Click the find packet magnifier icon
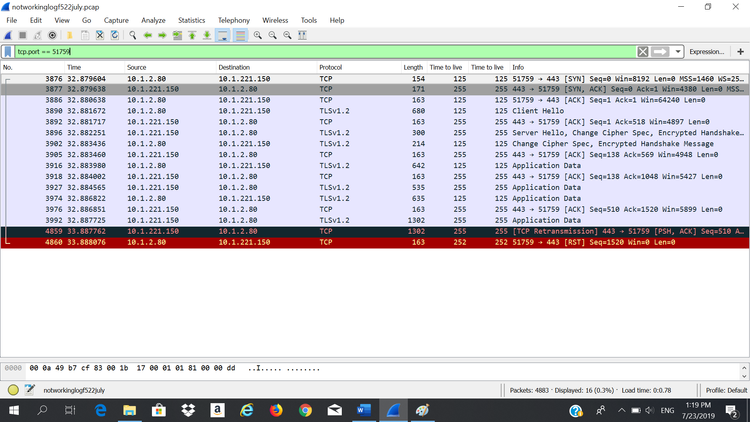 click(x=132, y=35)
